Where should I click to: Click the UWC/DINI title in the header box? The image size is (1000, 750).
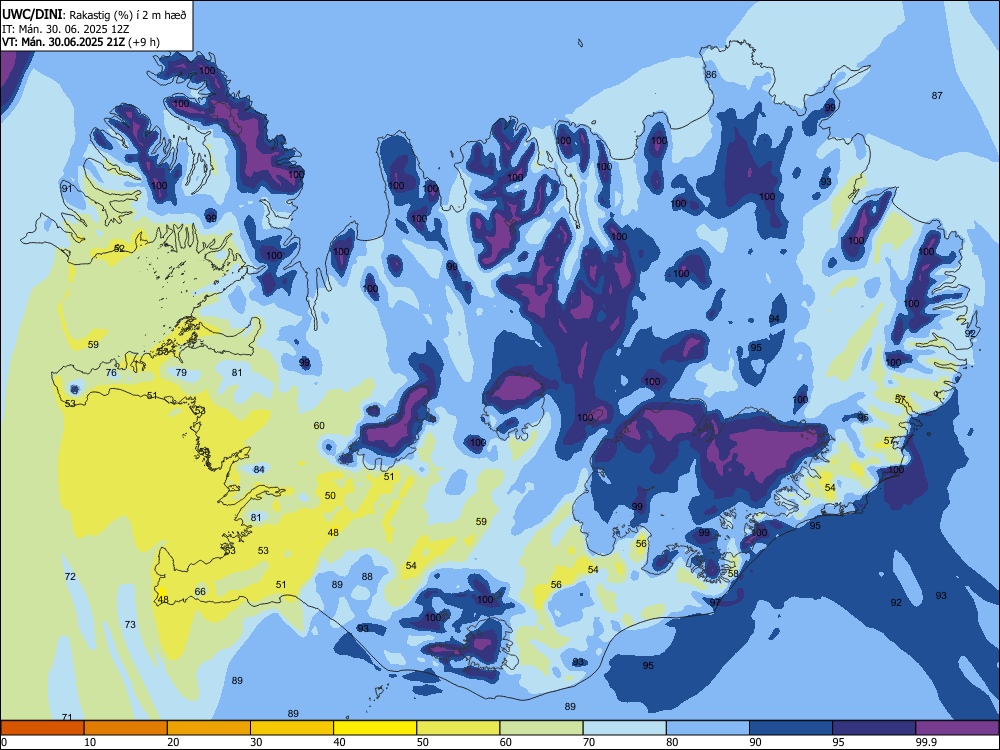tap(31, 14)
